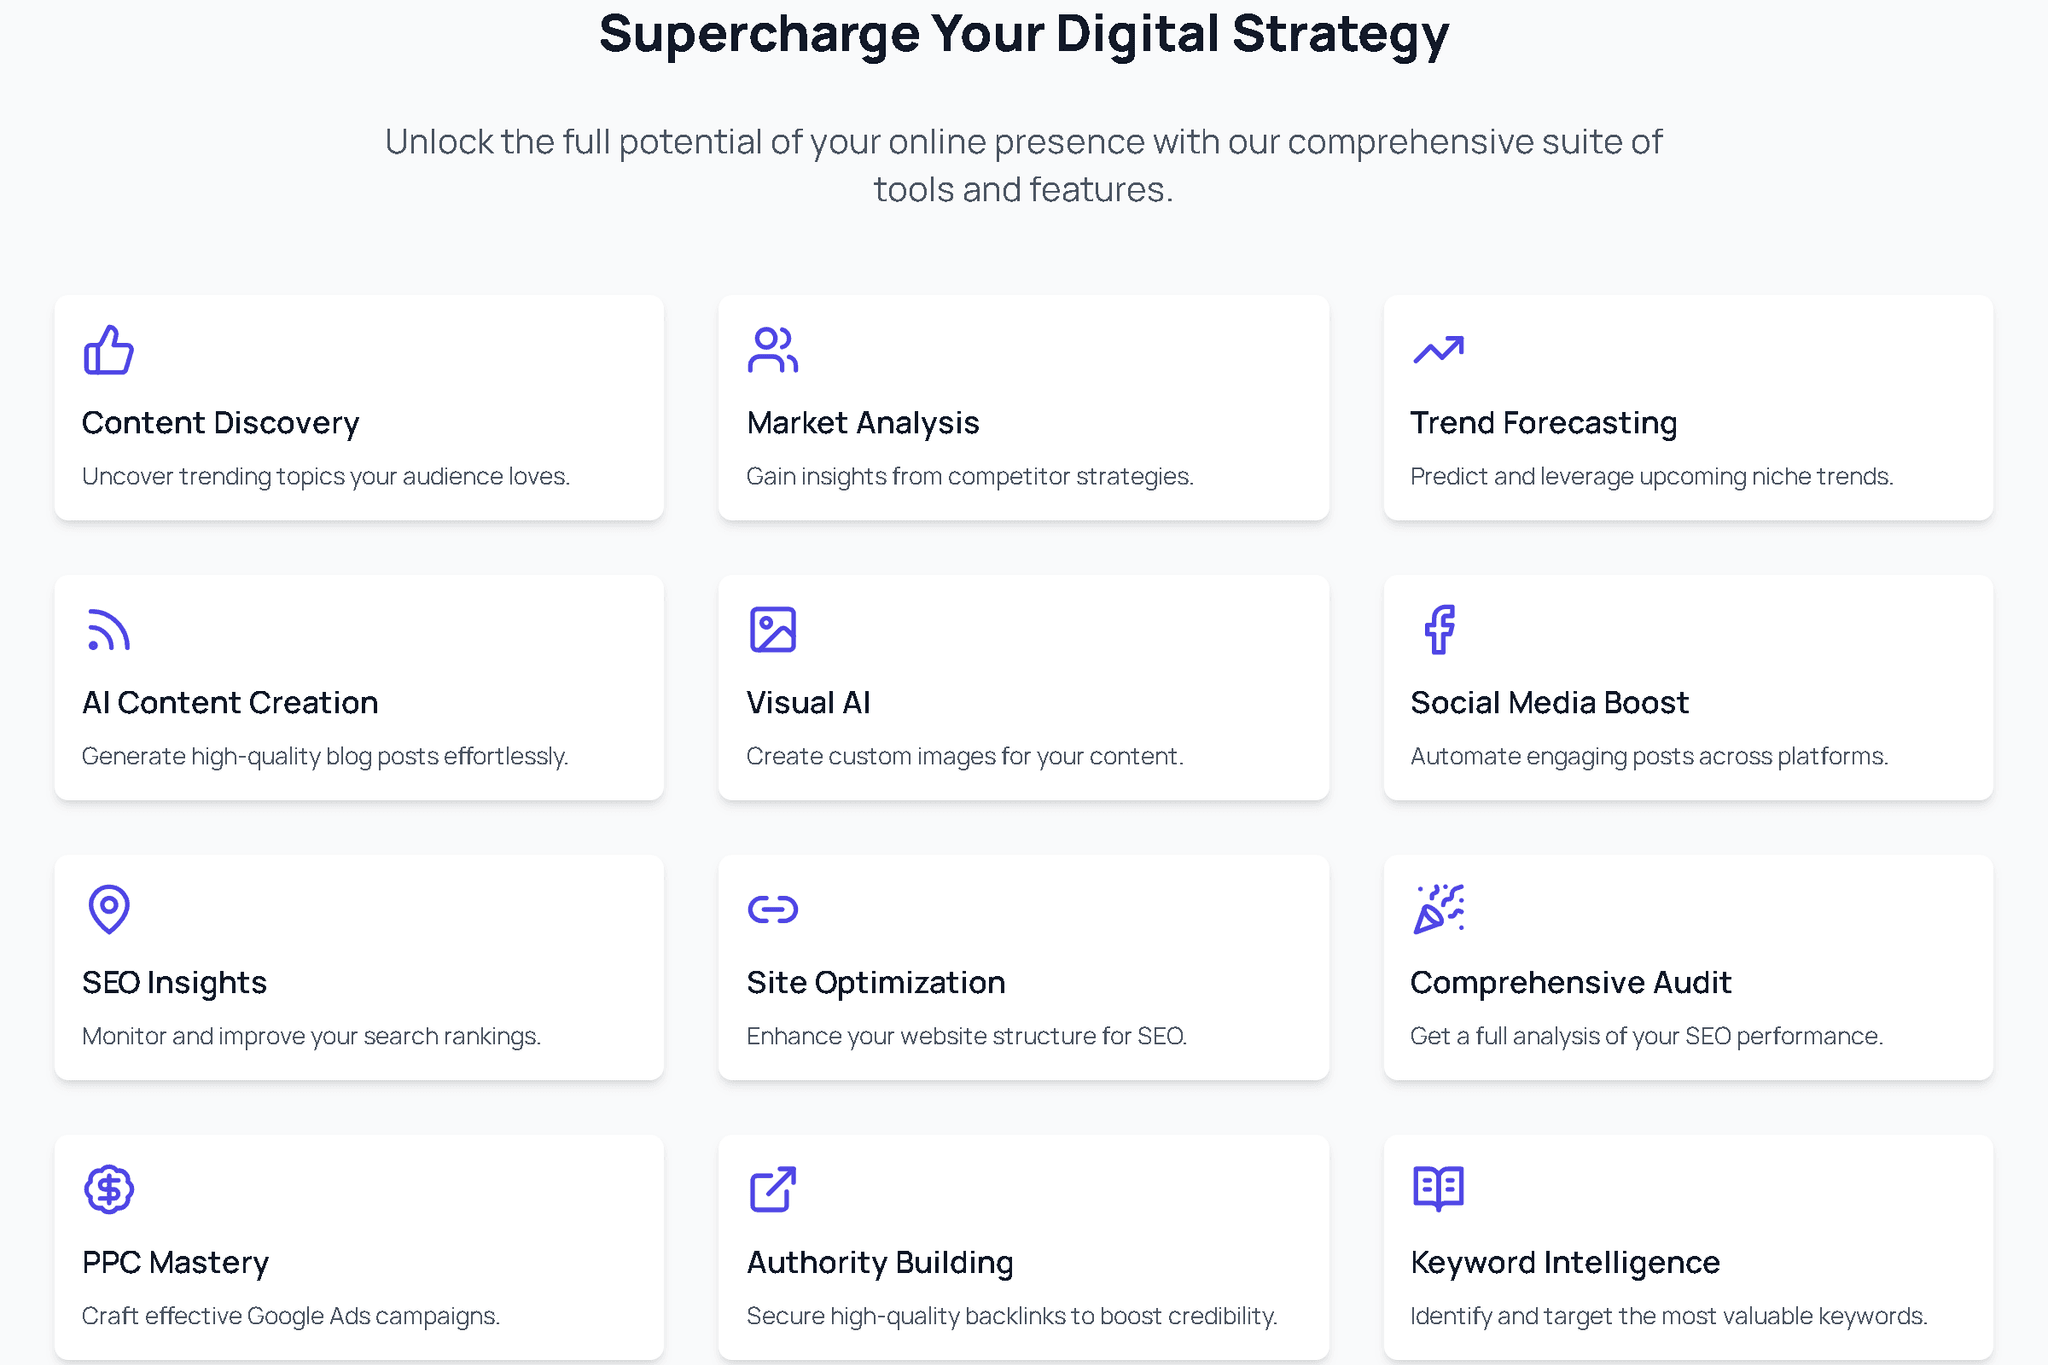Click the Keyword Intelligence heading
Image resolution: width=2048 pixels, height=1365 pixels.
1565,1263
